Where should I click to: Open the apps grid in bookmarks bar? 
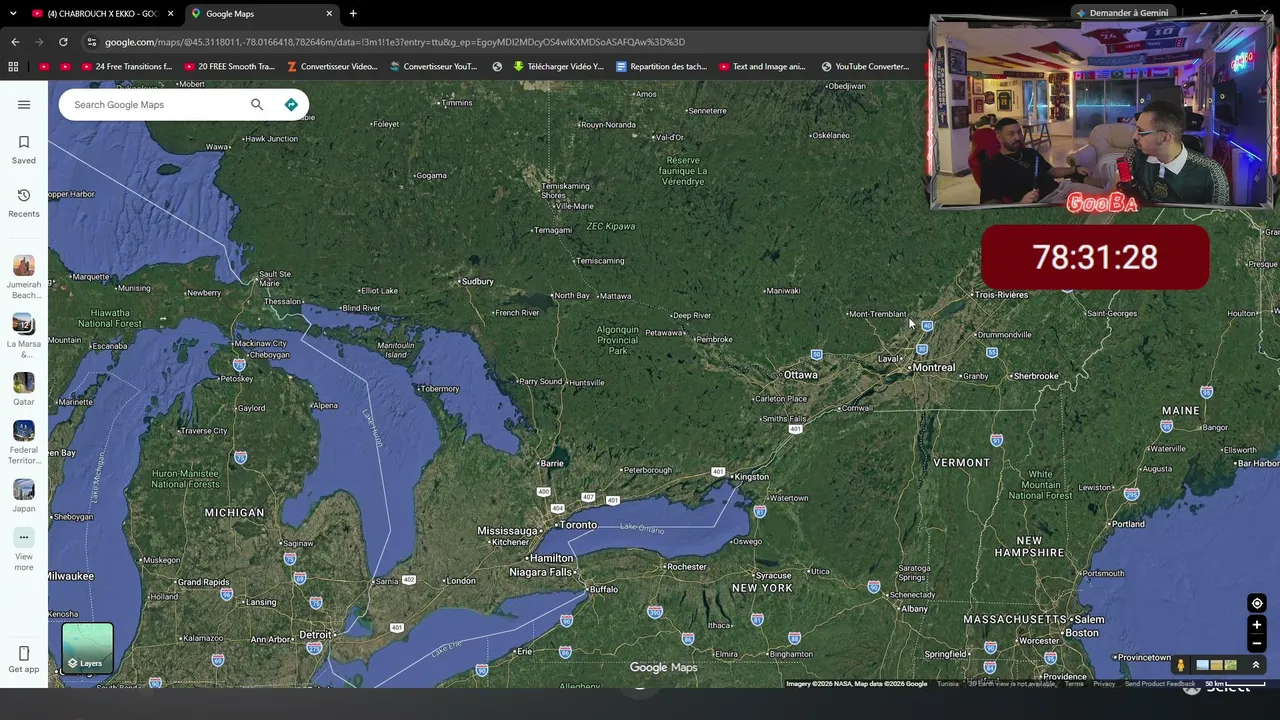tap(13, 67)
